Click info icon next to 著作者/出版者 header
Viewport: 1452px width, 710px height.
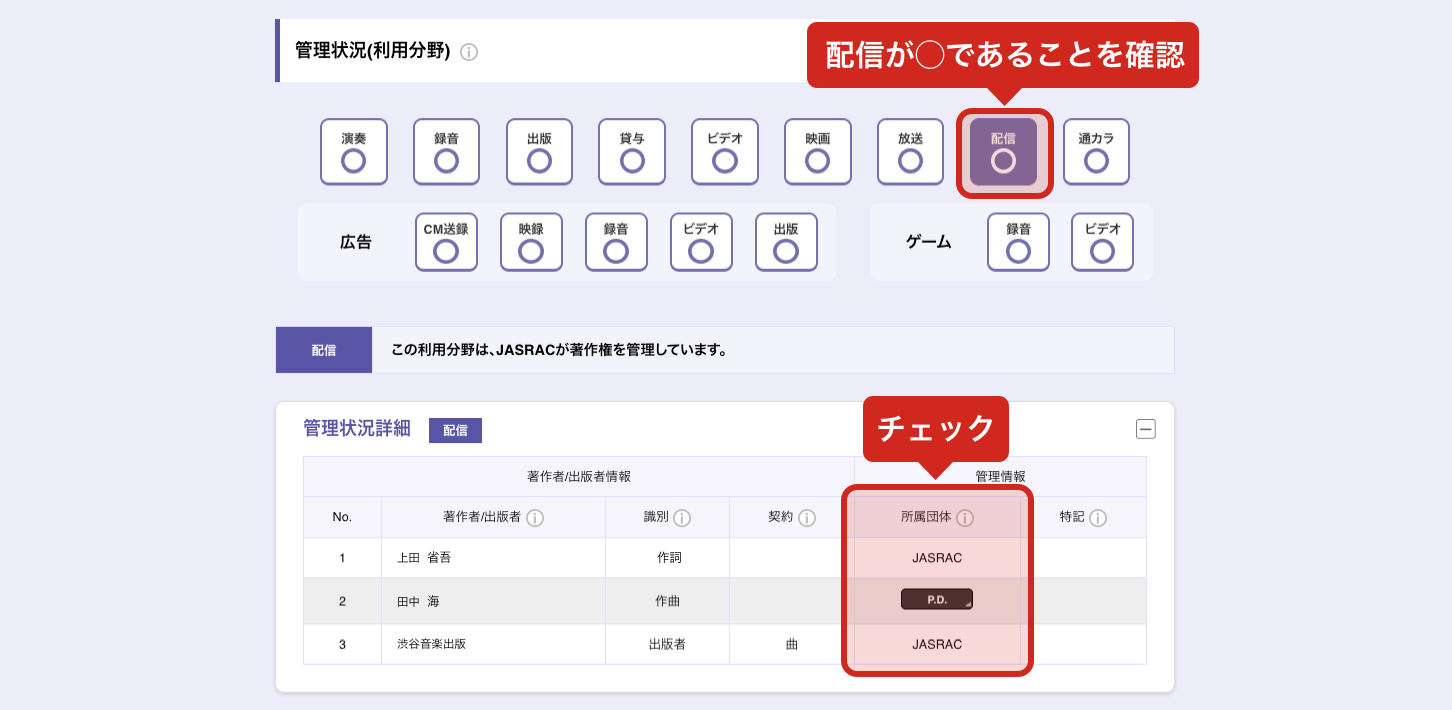(x=535, y=518)
